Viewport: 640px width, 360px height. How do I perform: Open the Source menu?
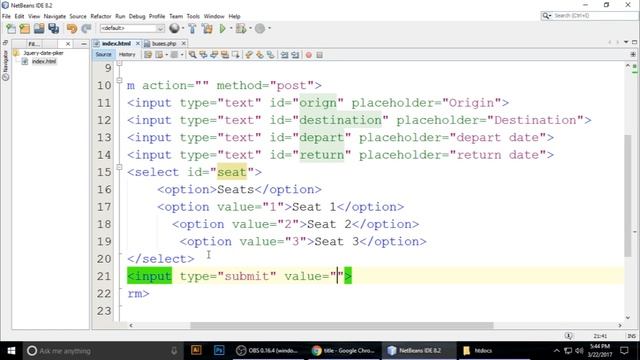pos(78,16)
